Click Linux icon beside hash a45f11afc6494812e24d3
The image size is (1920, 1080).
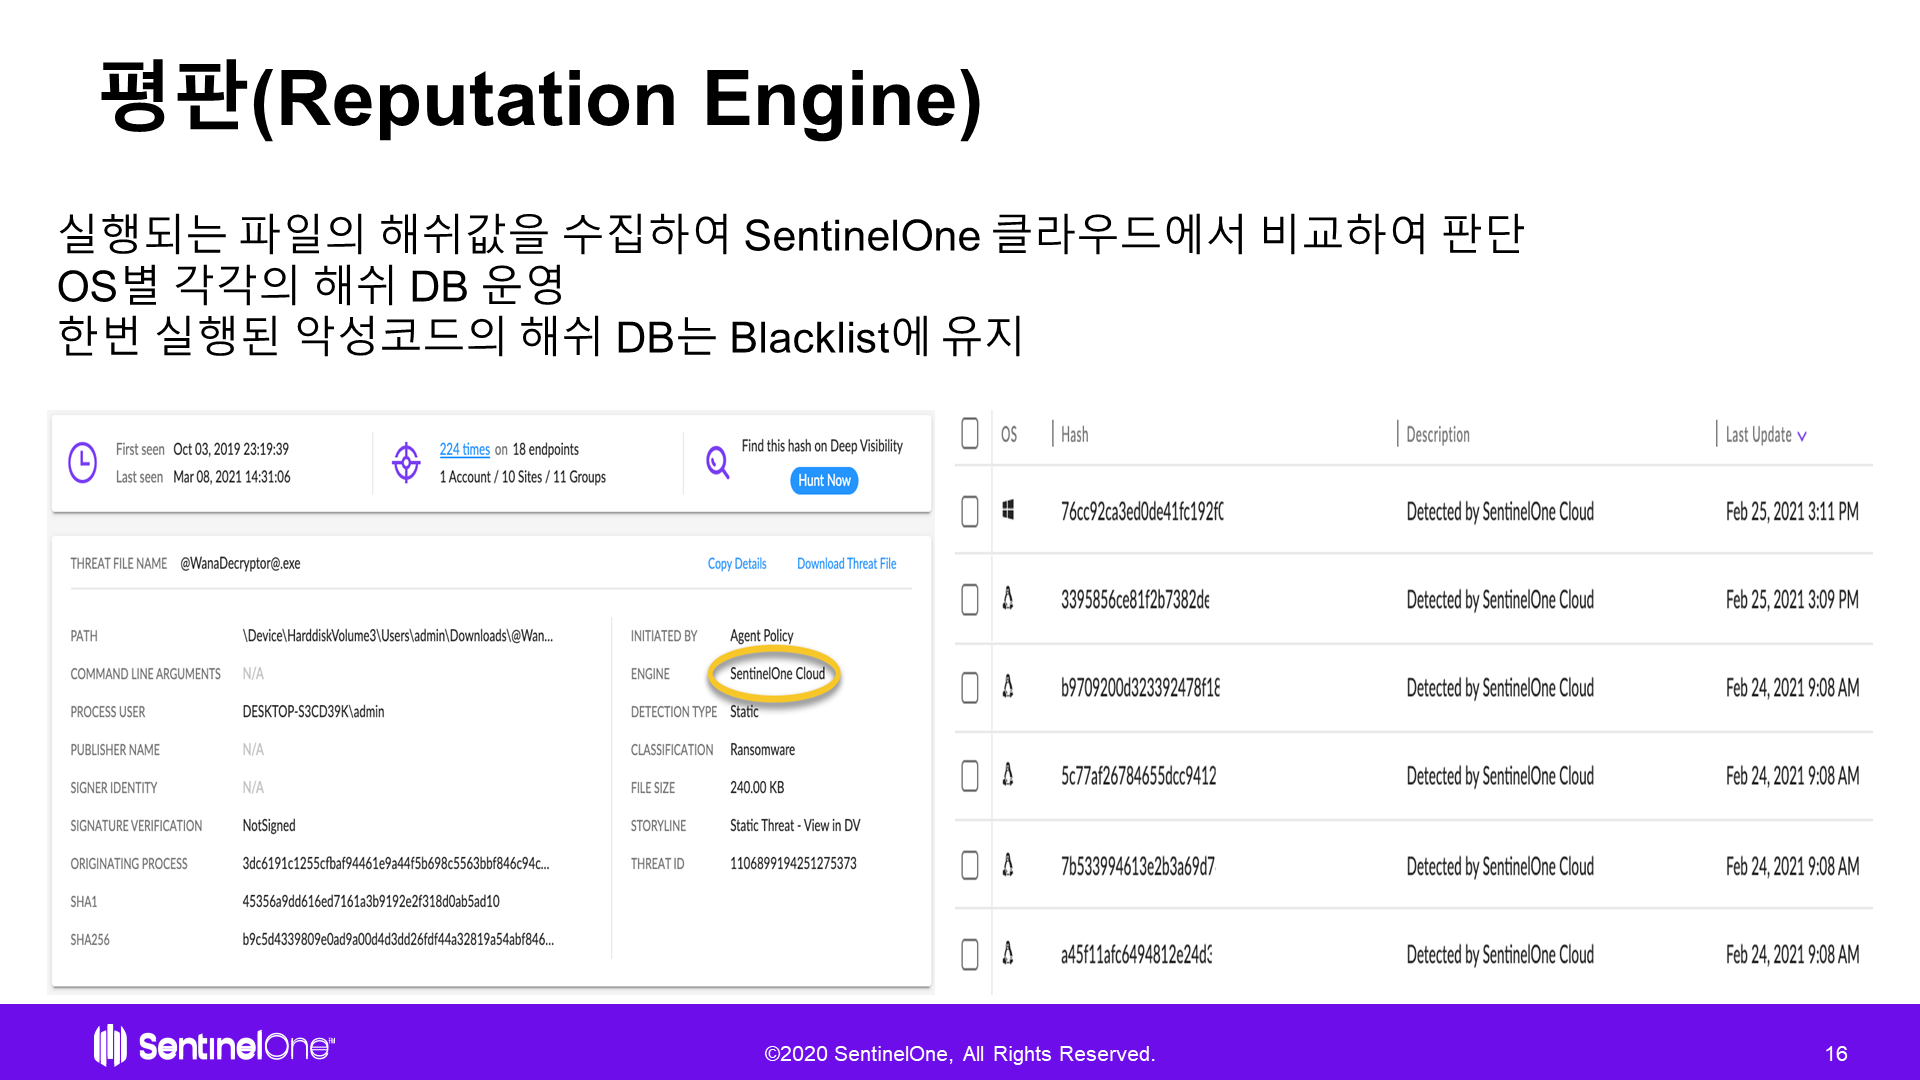point(1008,954)
